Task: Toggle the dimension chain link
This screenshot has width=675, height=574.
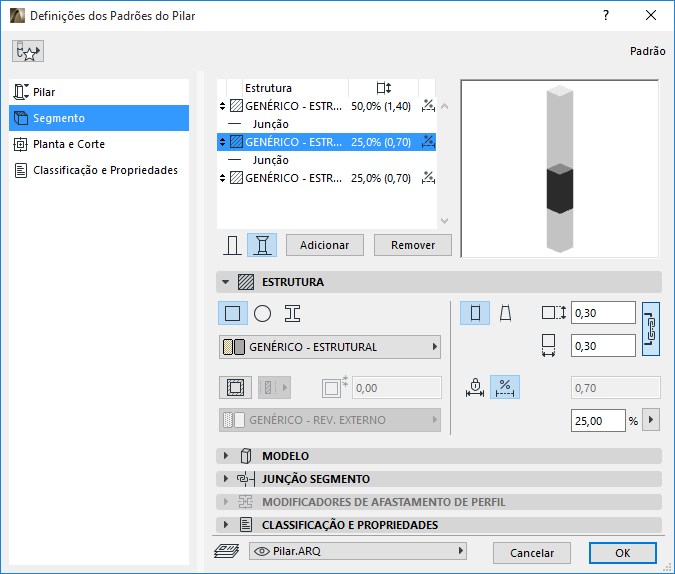Action: pyautogui.click(x=651, y=329)
